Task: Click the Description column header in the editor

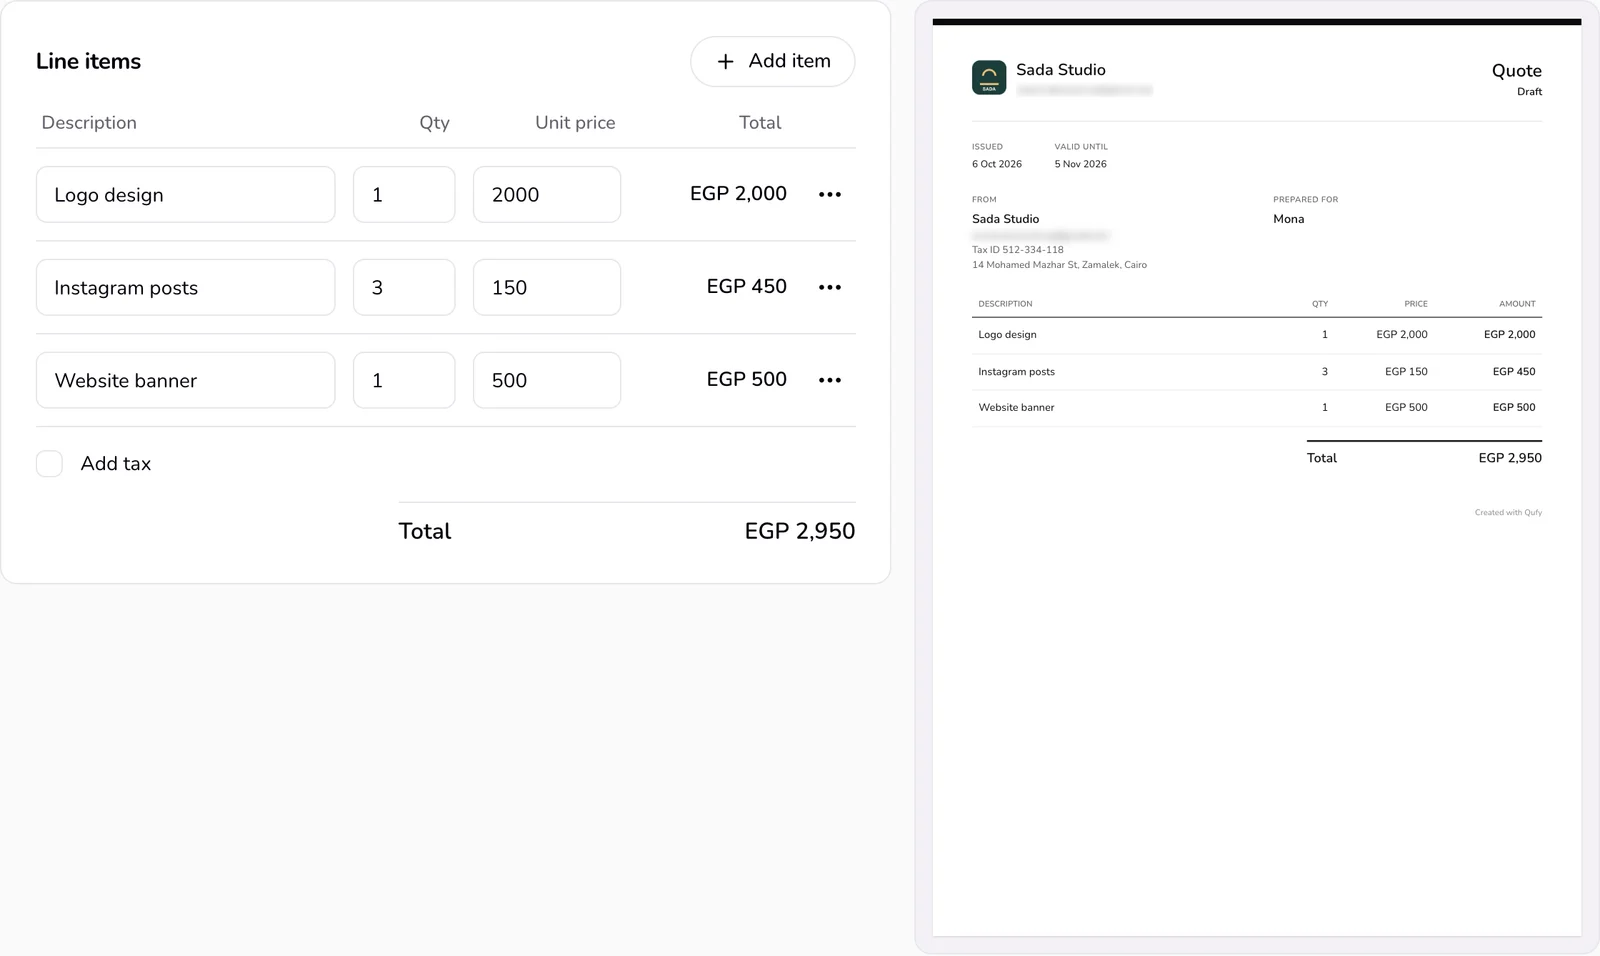Action: click(x=89, y=123)
